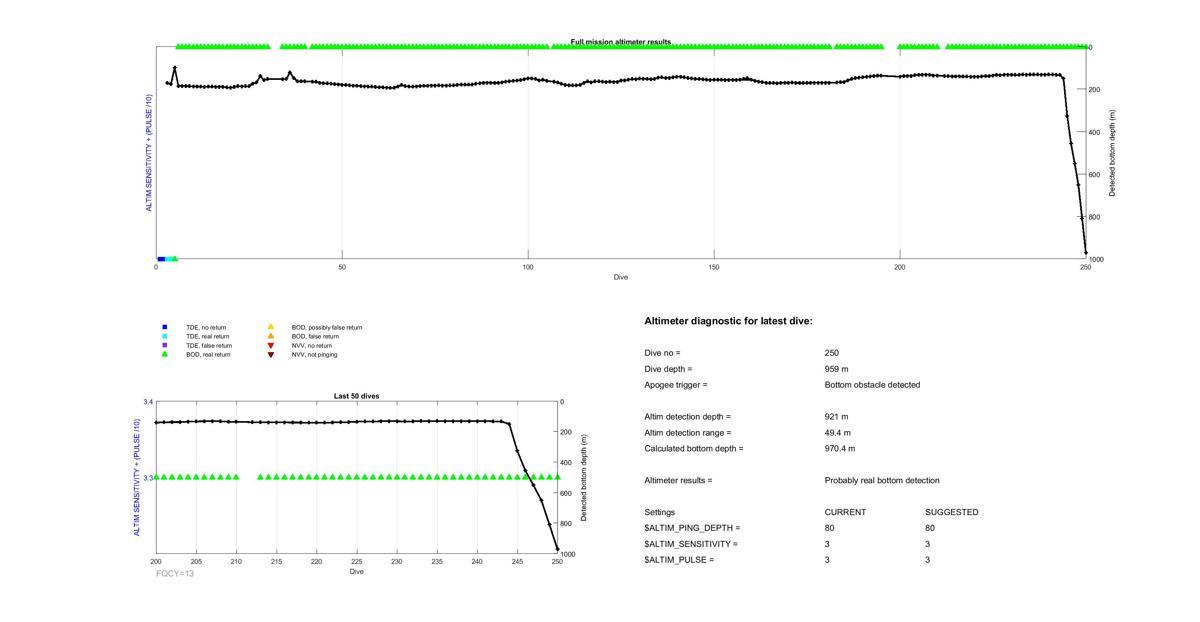Viewport: 1200px width, 622px height.
Task: Click the '150' dive tick on the full mission plot
Action: (714, 267)
